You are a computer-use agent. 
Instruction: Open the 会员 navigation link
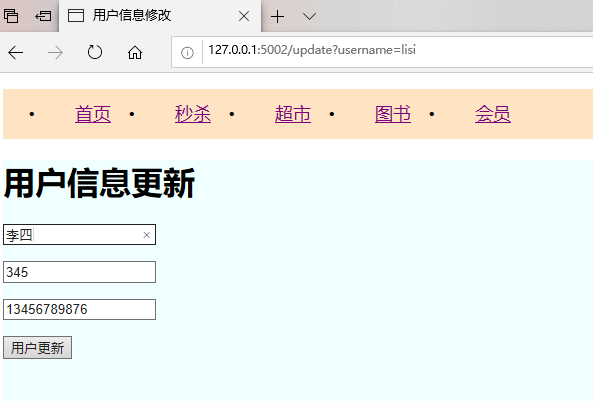tap(493, 114)
